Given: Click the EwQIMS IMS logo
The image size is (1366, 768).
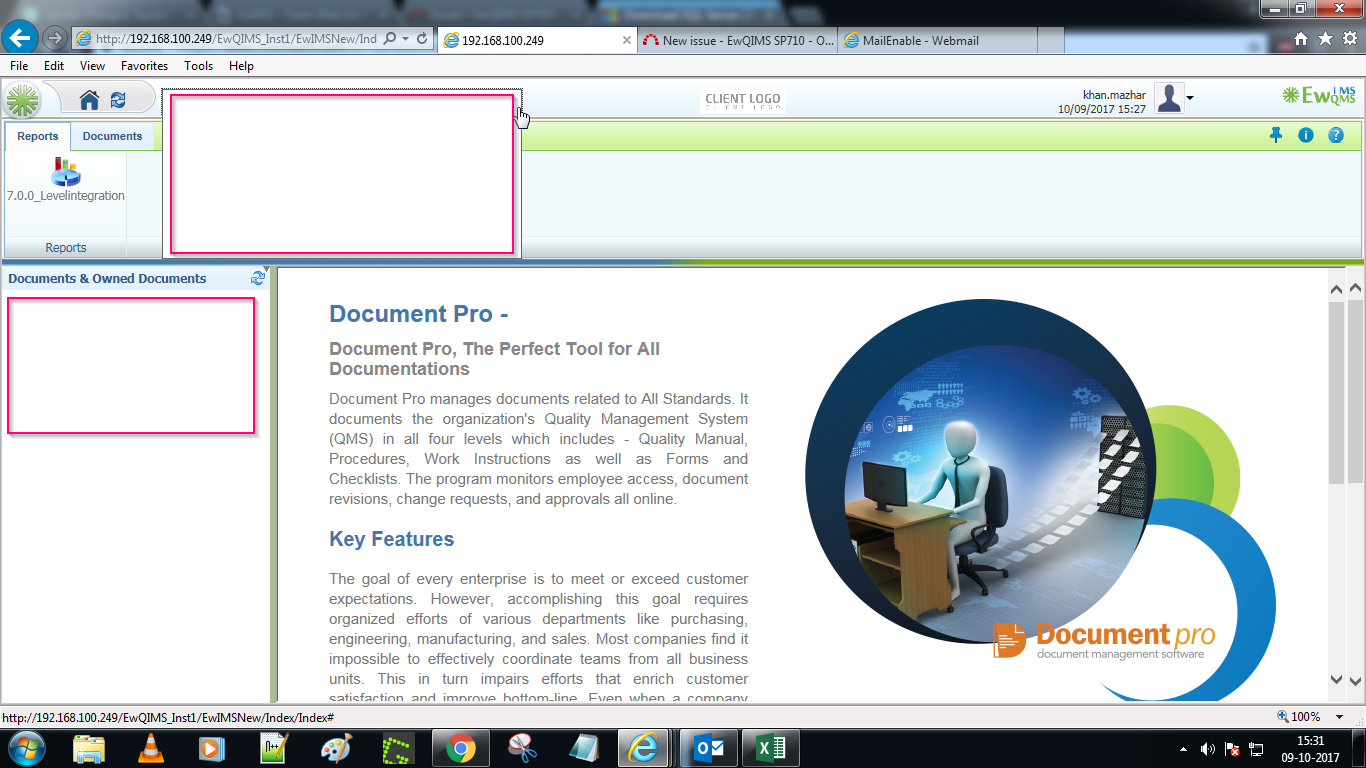Looking at the screenshot, I should (1319, 96).
